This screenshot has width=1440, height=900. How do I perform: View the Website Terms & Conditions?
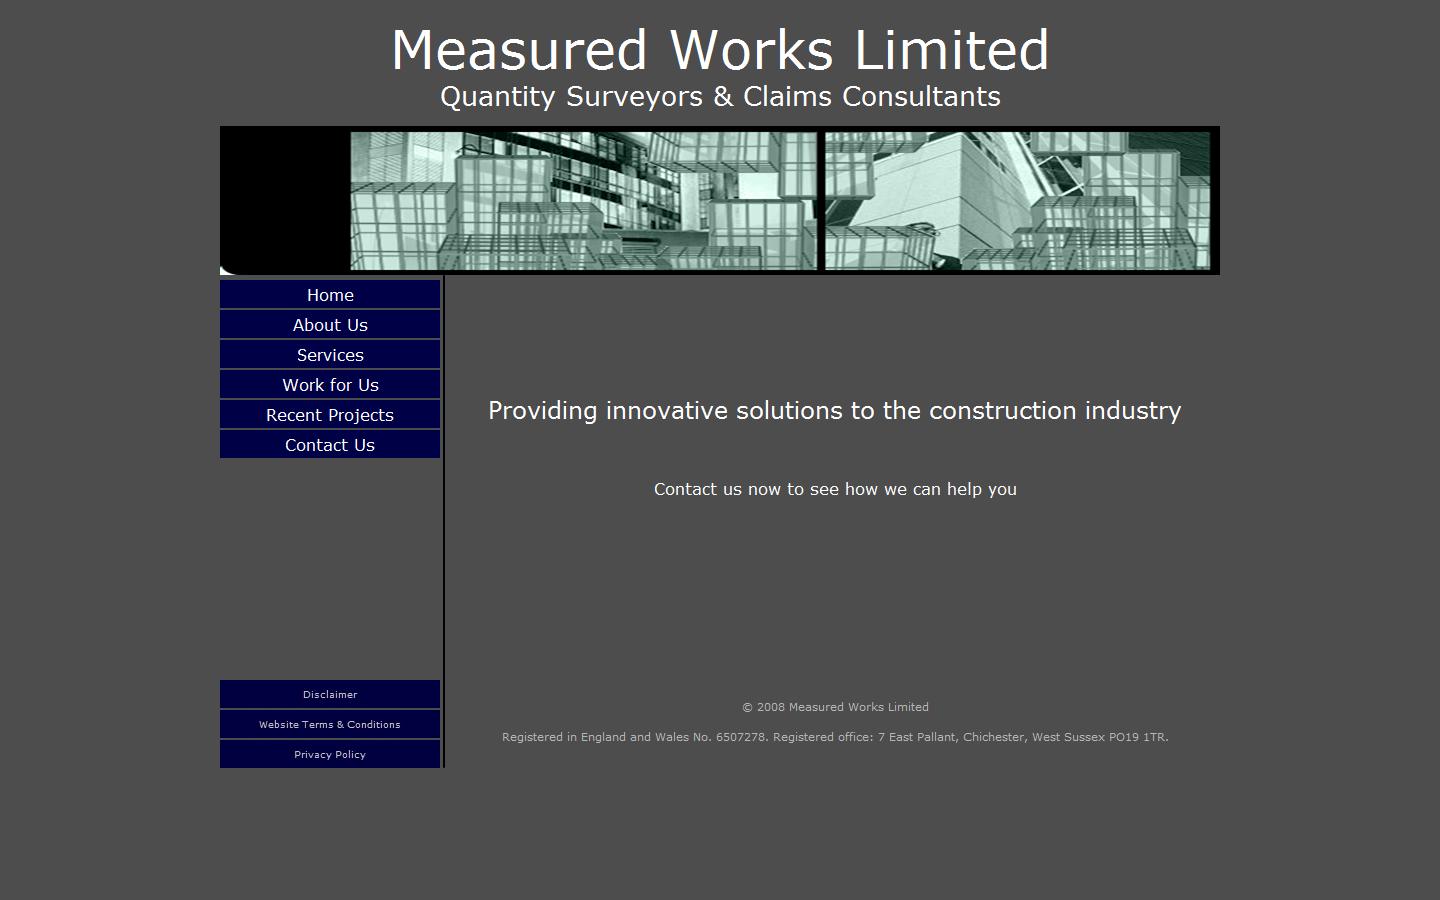(x=330, y=724)
